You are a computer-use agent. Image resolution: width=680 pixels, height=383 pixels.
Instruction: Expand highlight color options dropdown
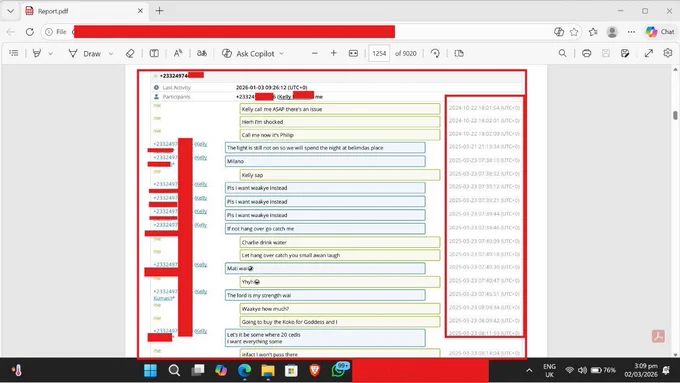click(51, 54)
